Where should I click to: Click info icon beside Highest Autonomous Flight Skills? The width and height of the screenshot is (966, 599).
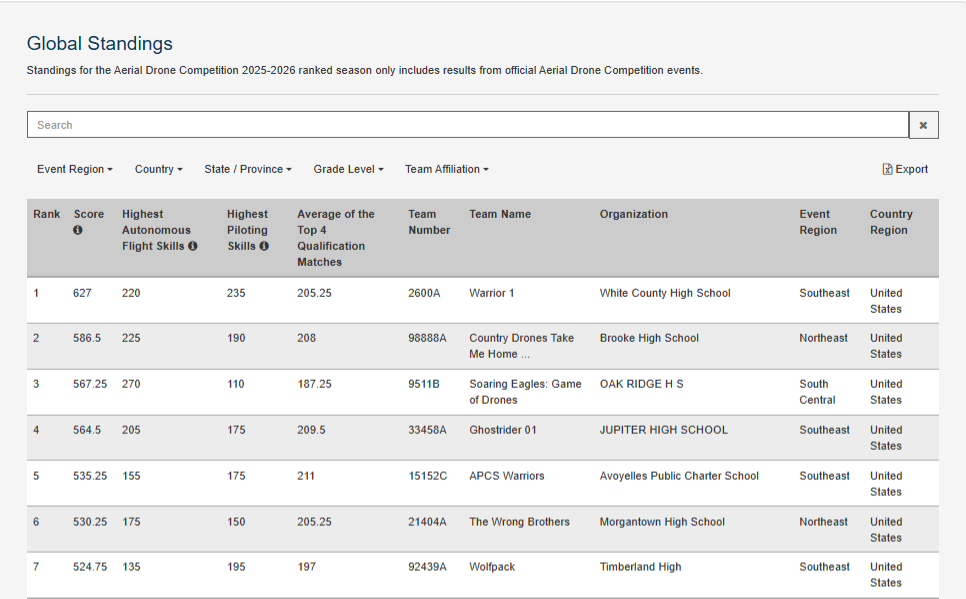[x=193, y=246]
